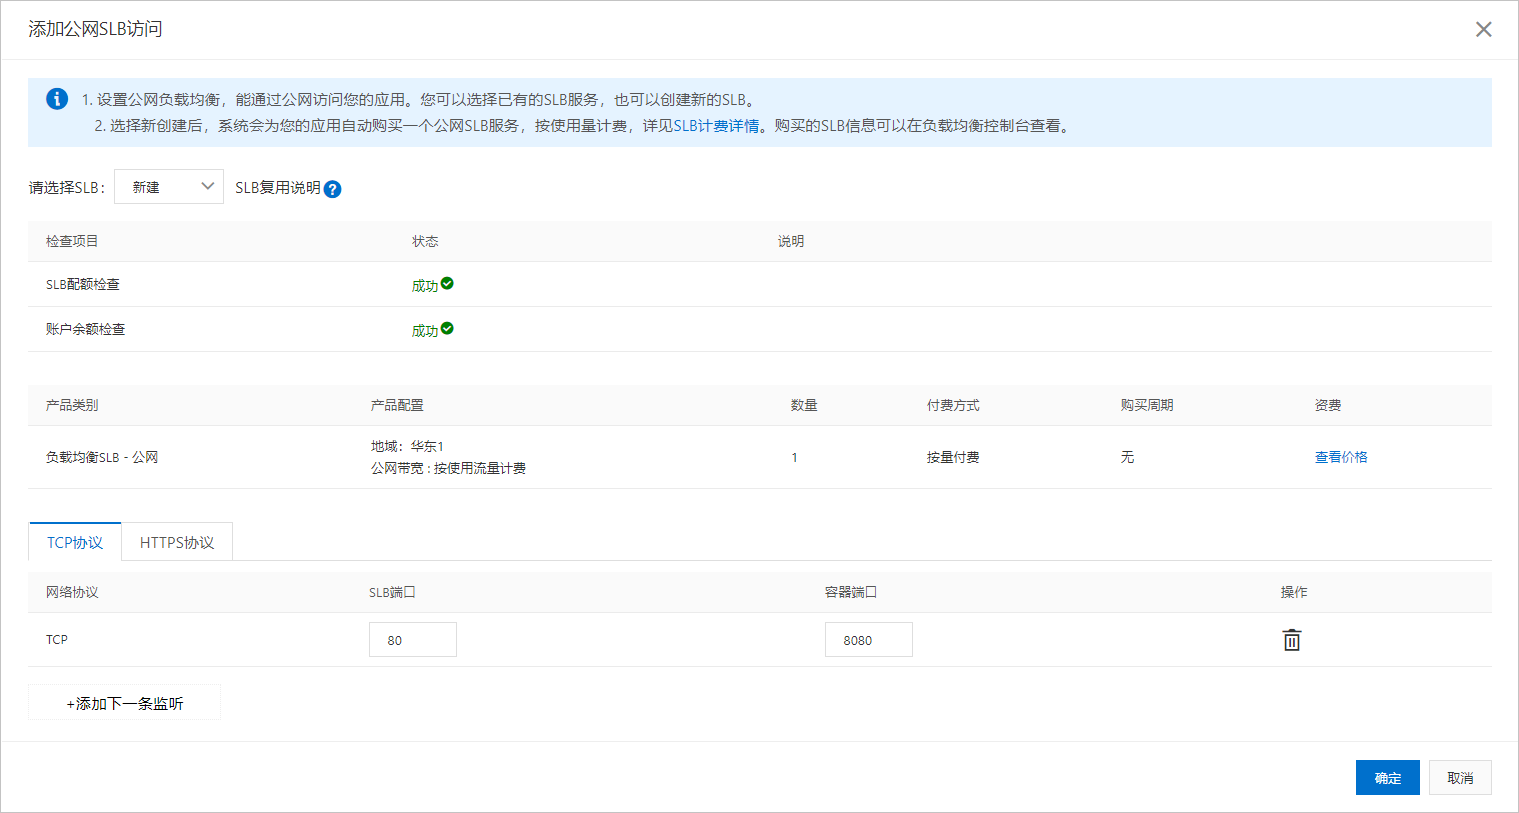Click the 产品类别 column header
Screen dimensions: 1519x813
click(72, 405)
